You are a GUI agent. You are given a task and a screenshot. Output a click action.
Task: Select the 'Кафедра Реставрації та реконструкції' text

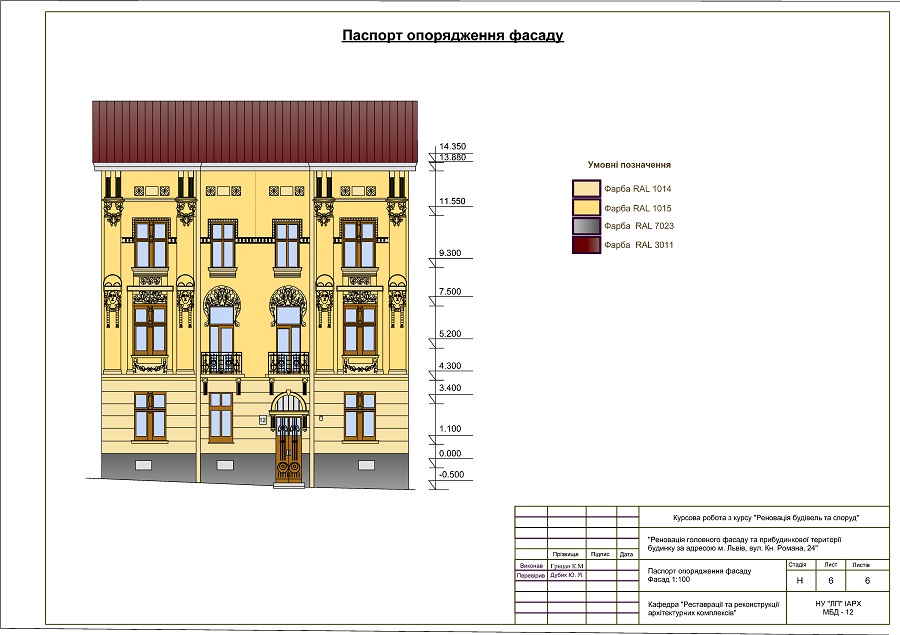click(x=713, y=609)
